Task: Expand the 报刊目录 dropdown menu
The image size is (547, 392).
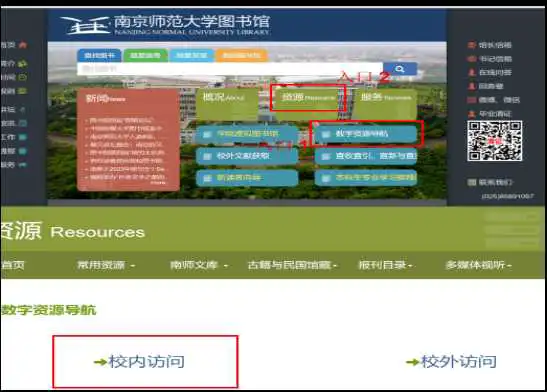Action: tap(385, 265)
